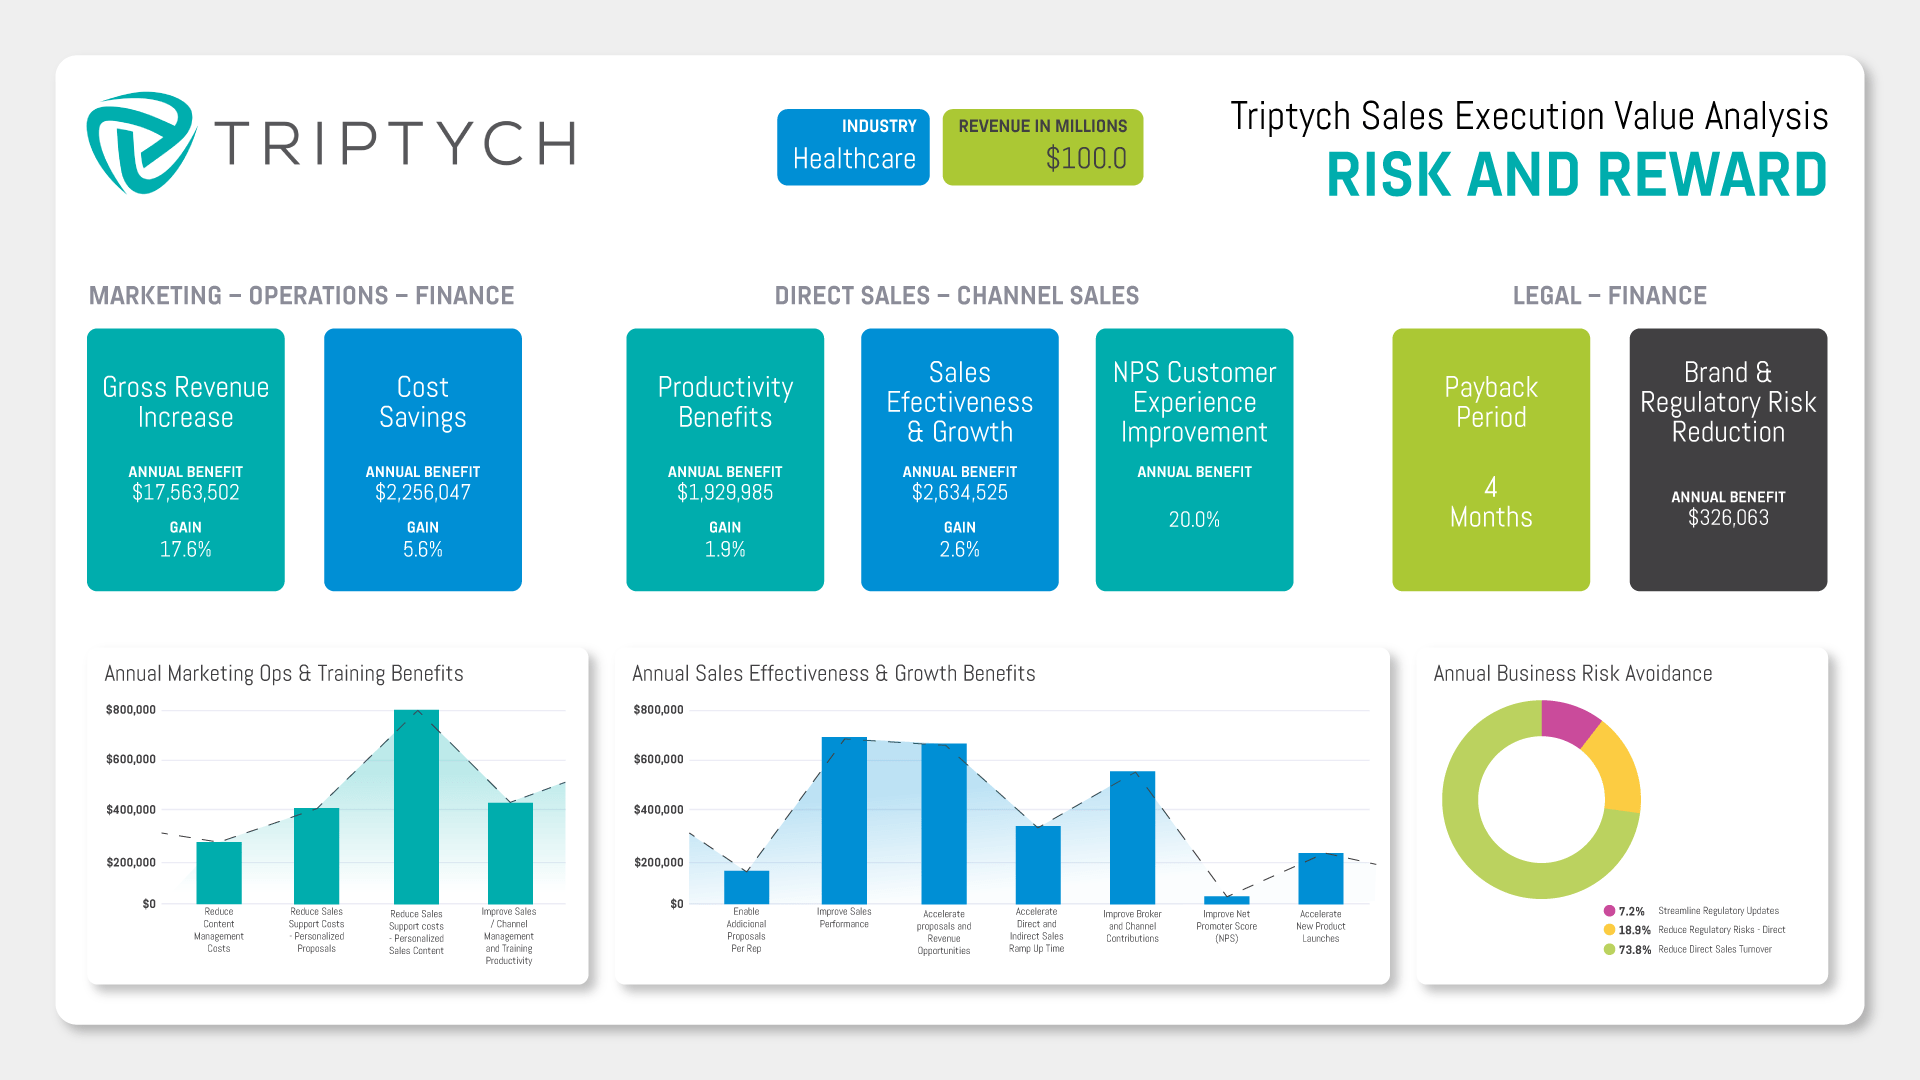Select the Direct Sales – Channel Sales section header

pos(957,295)
